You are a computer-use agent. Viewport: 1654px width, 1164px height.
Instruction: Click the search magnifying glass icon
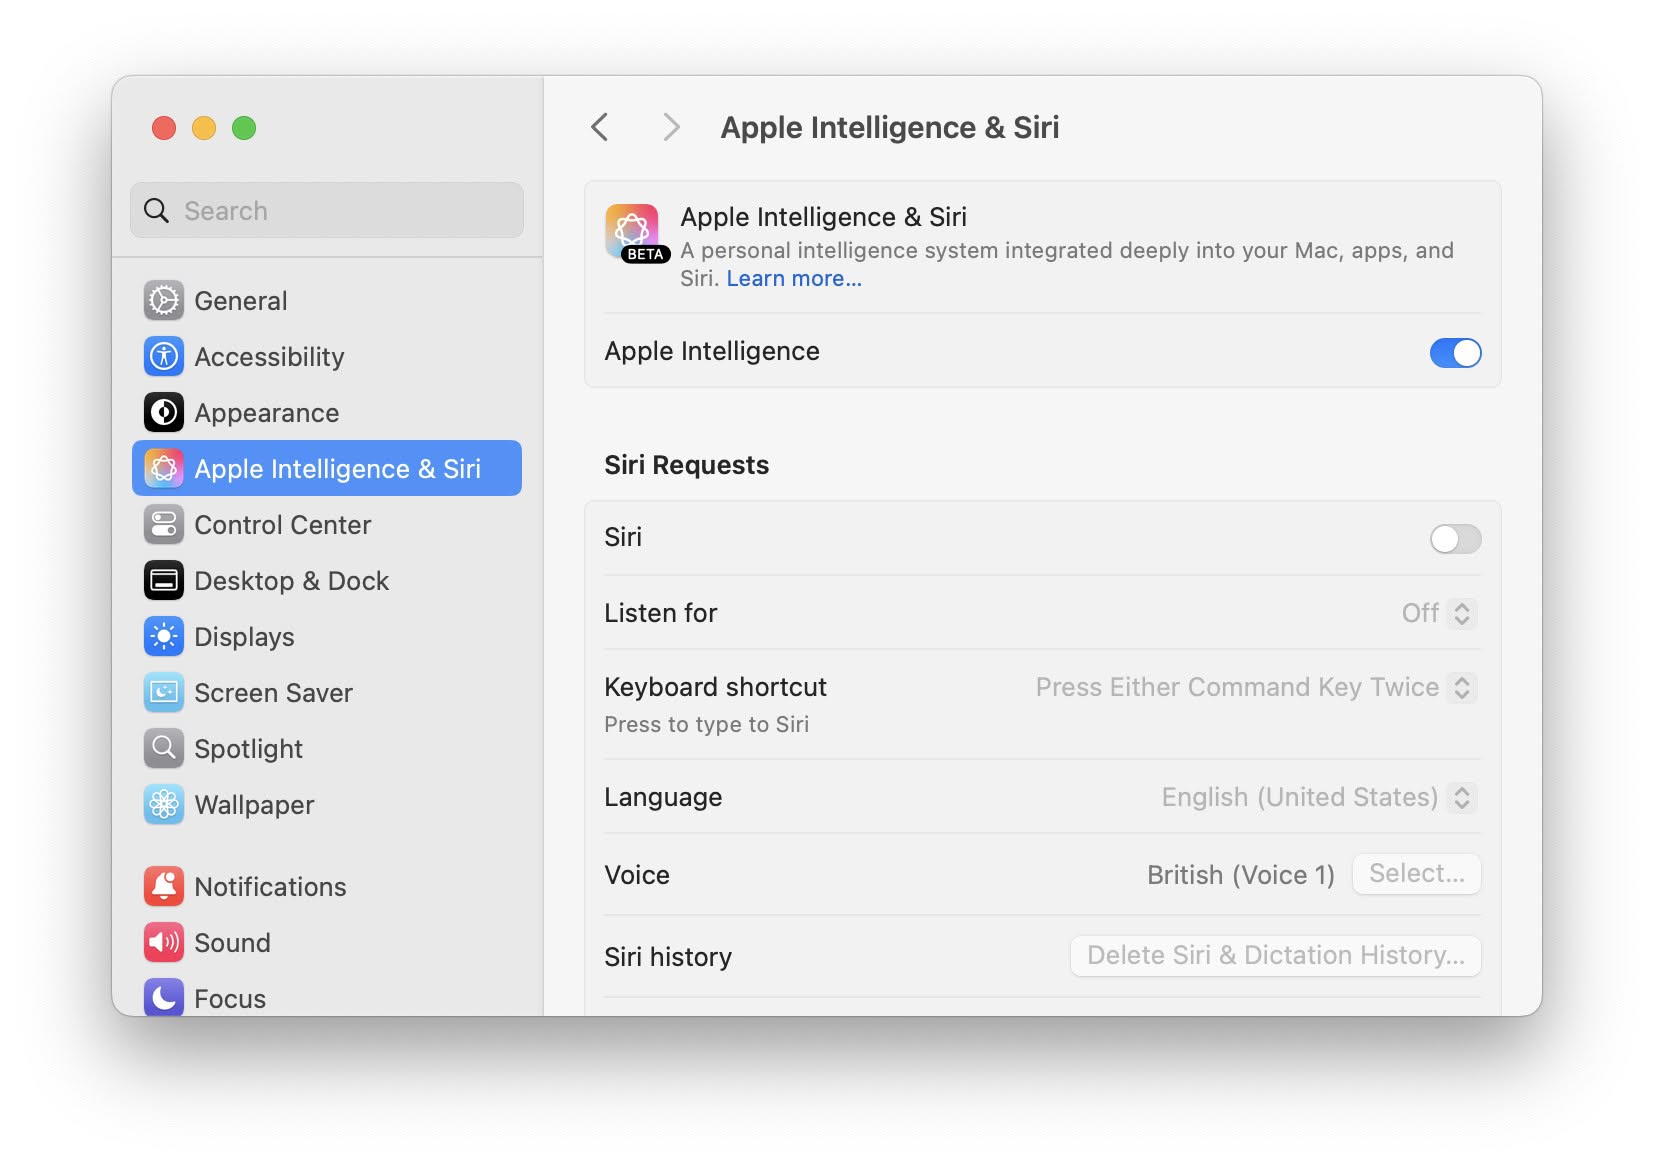(157, 210)
